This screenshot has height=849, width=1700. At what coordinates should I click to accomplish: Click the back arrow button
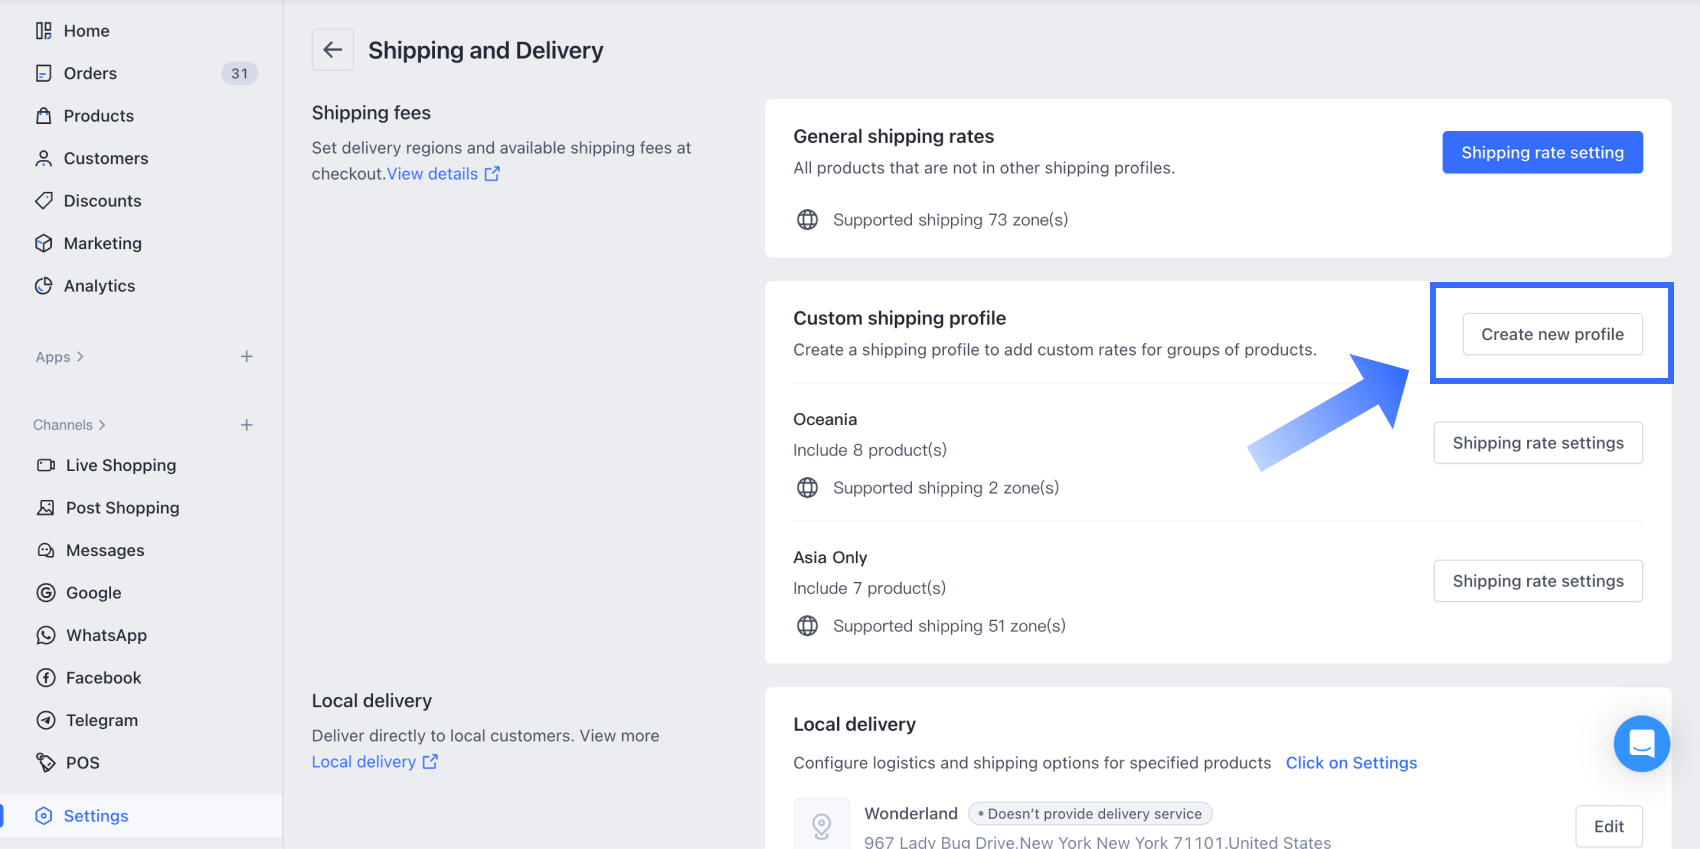[333, 50]
